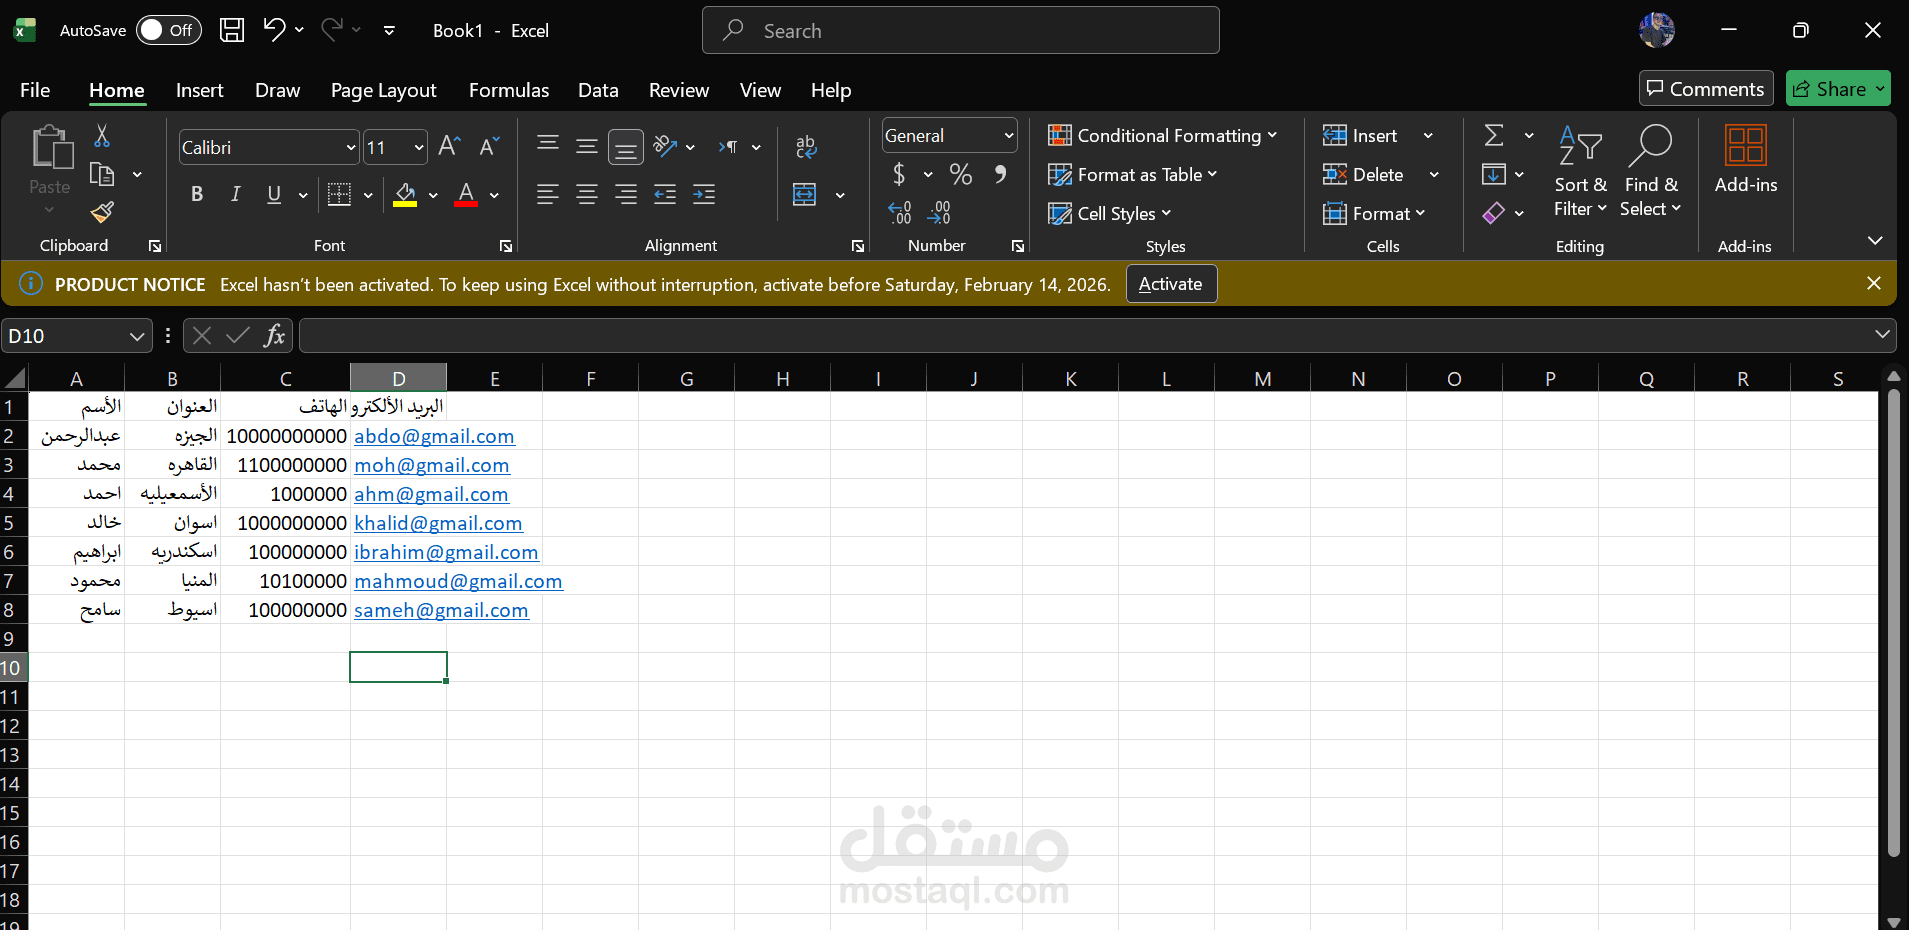Toggle the AutoSave switch

(x=168, y=30)
